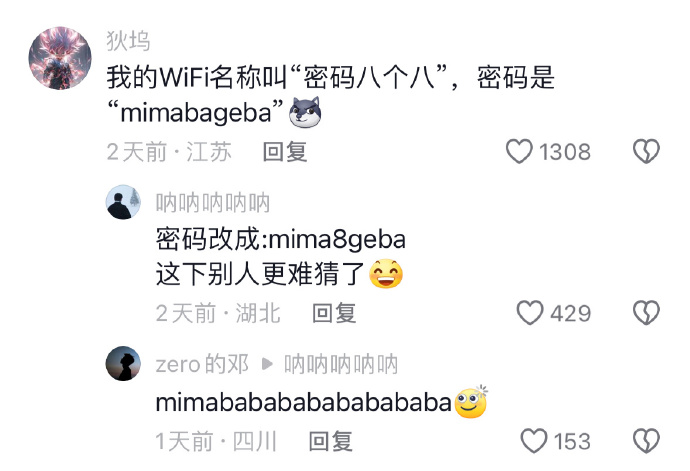Image resolution: width=690 pixels, height=471 pixels.
Task: Like the mima8geba reply with 429 likes
Action: (x=530, y=313)
